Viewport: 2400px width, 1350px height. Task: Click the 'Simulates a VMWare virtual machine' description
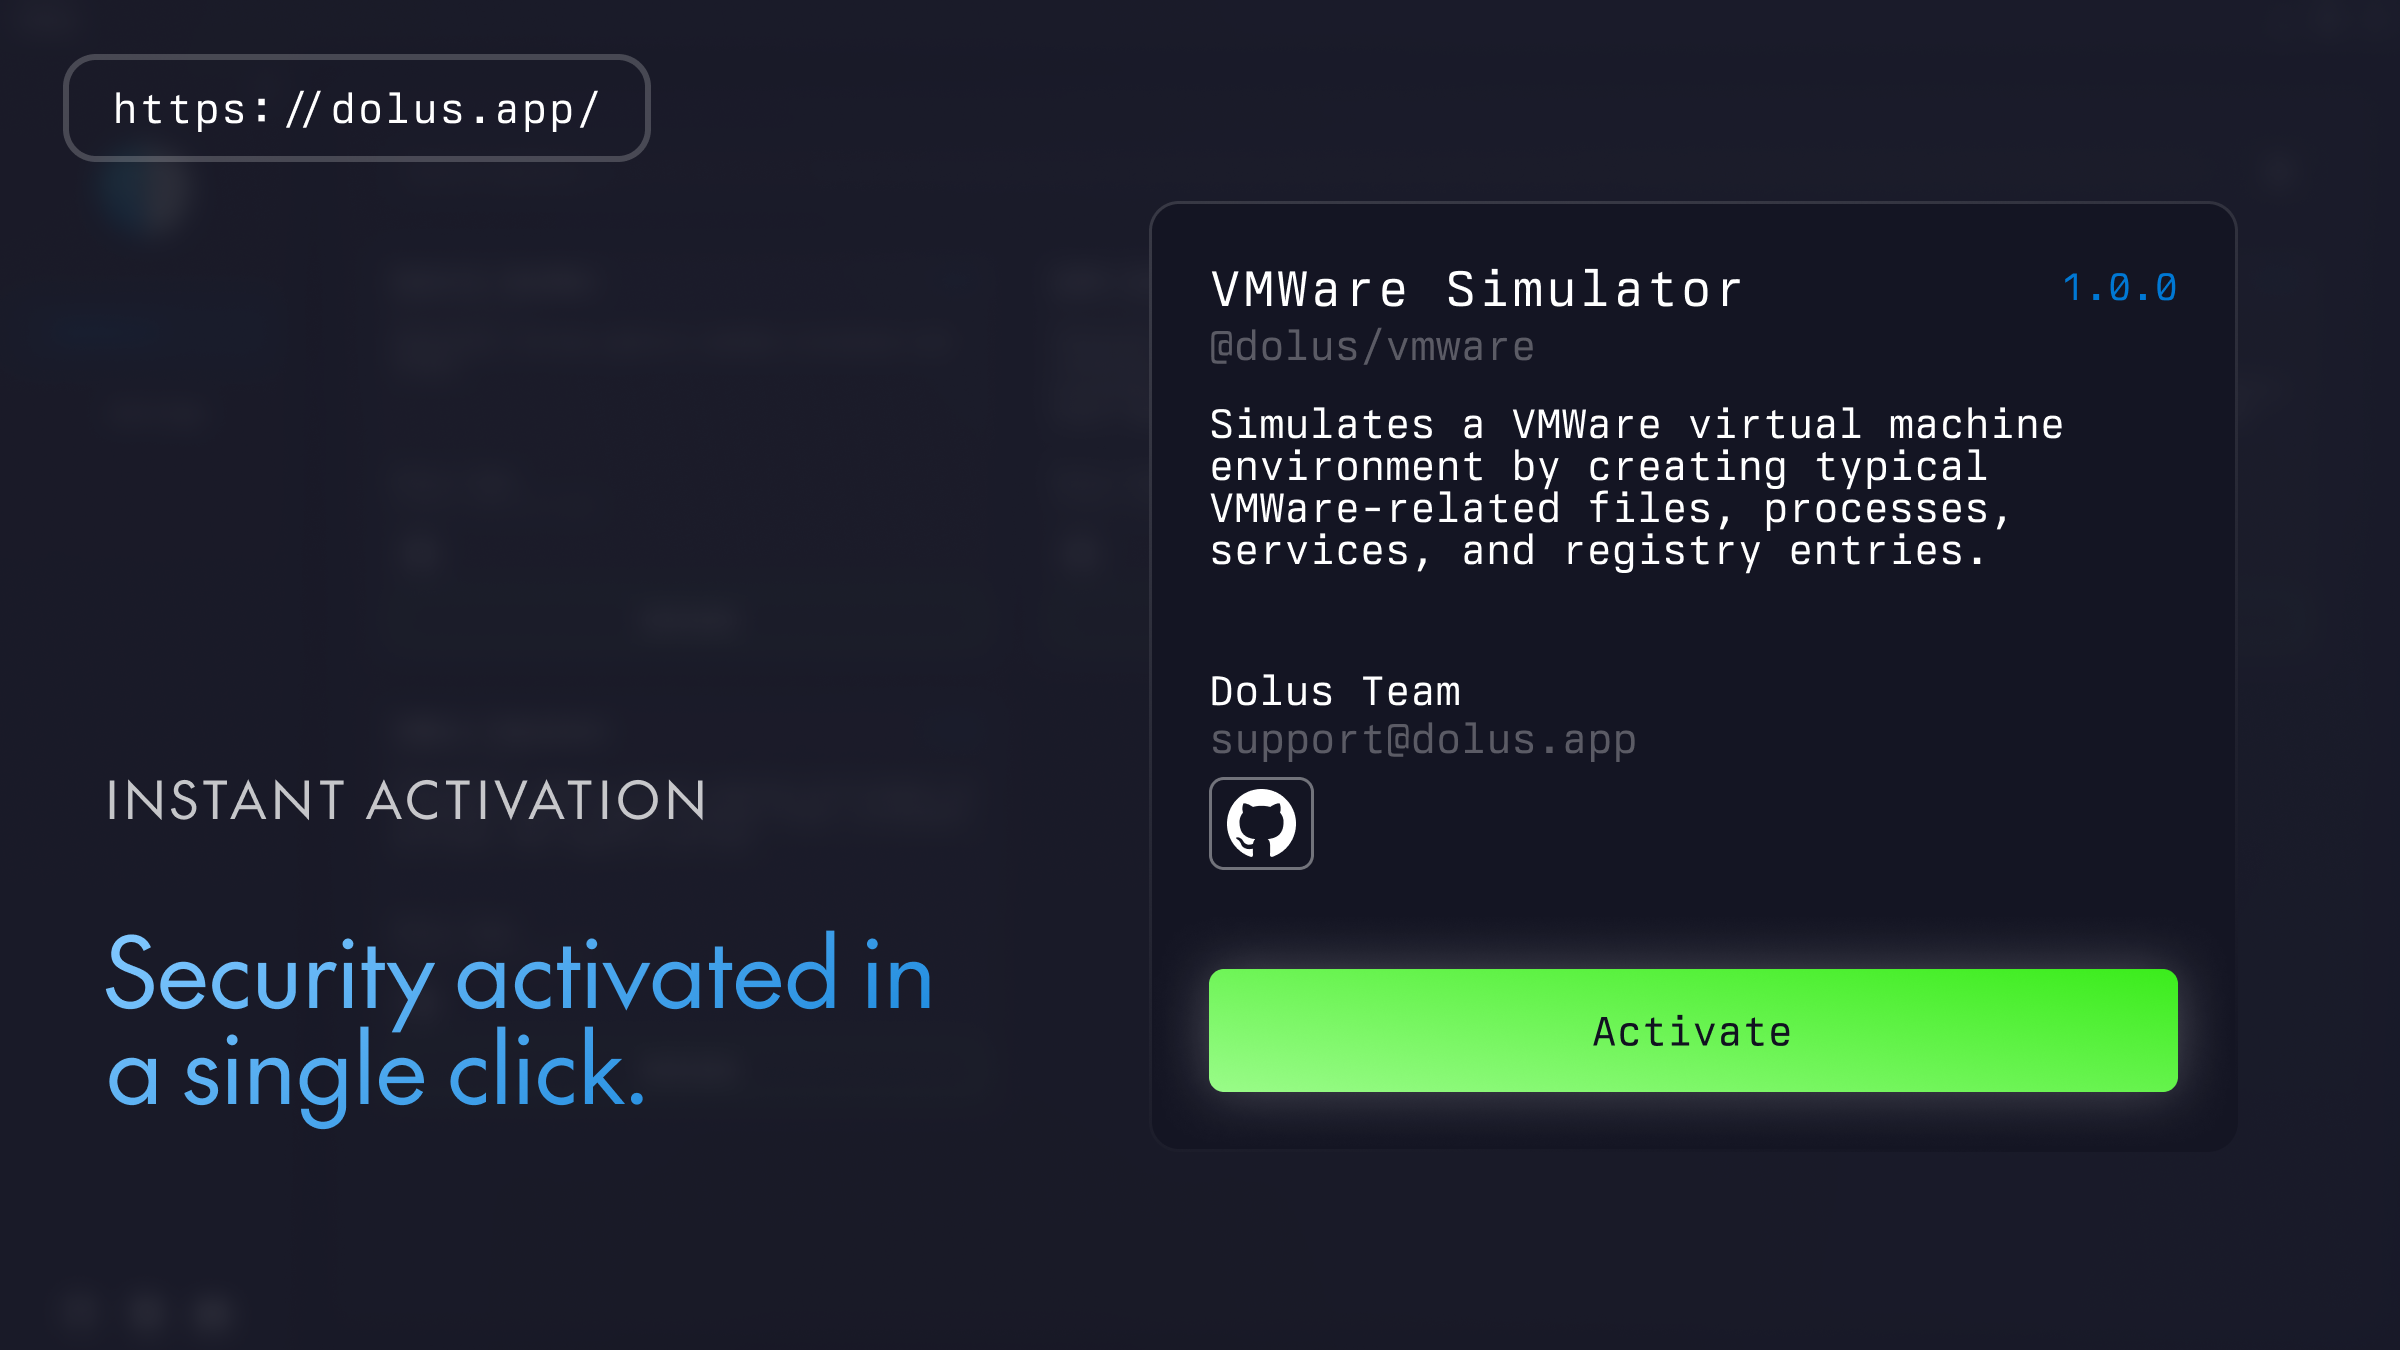1636,487
